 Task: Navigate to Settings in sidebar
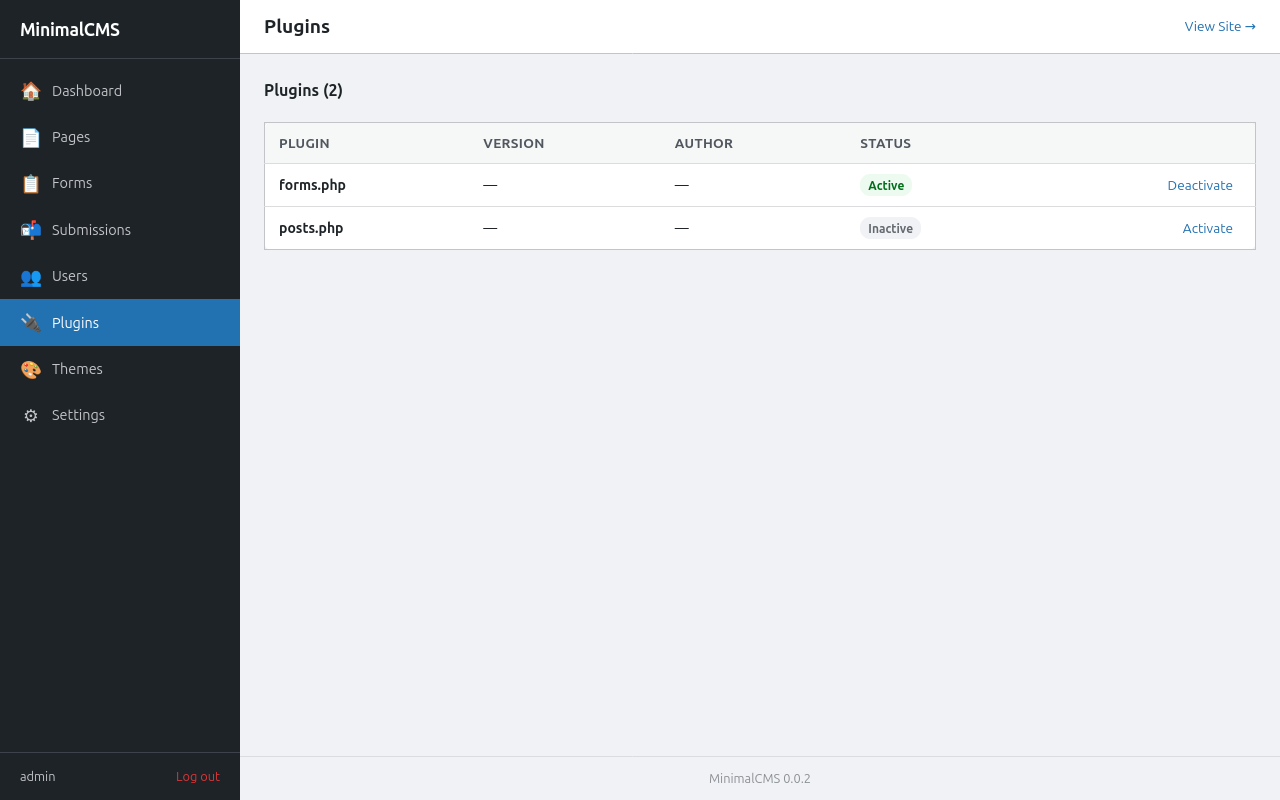(x=78, y=415)
